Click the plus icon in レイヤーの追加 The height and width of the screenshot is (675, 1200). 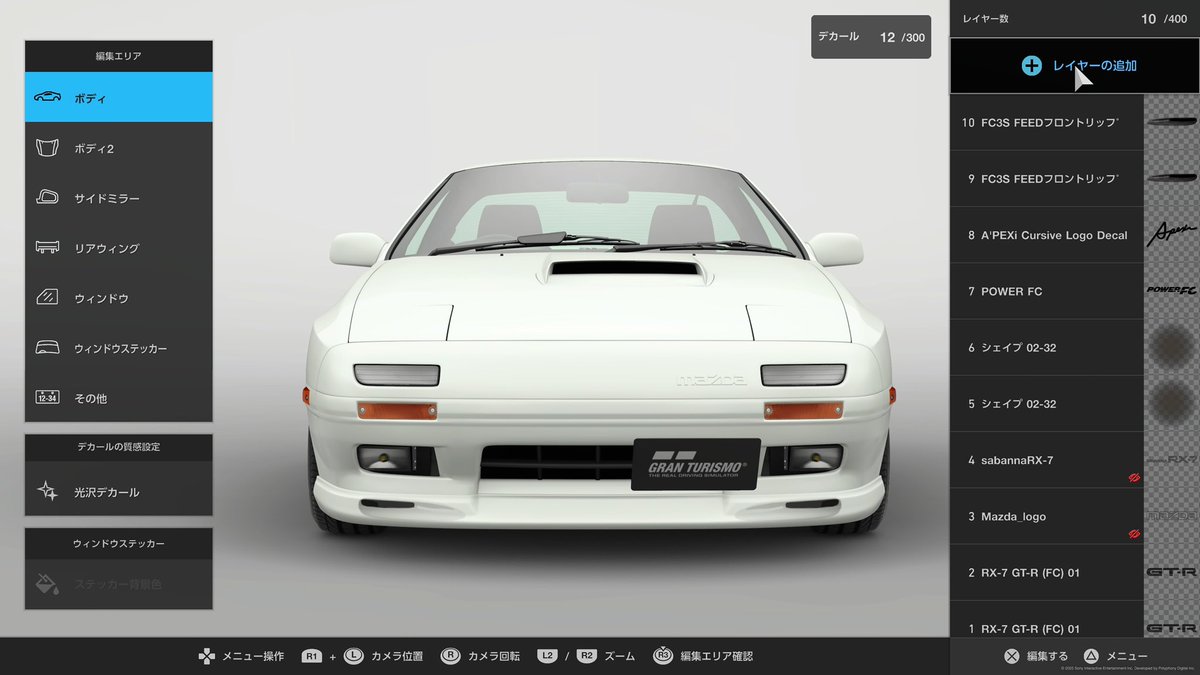(1031, 66)
